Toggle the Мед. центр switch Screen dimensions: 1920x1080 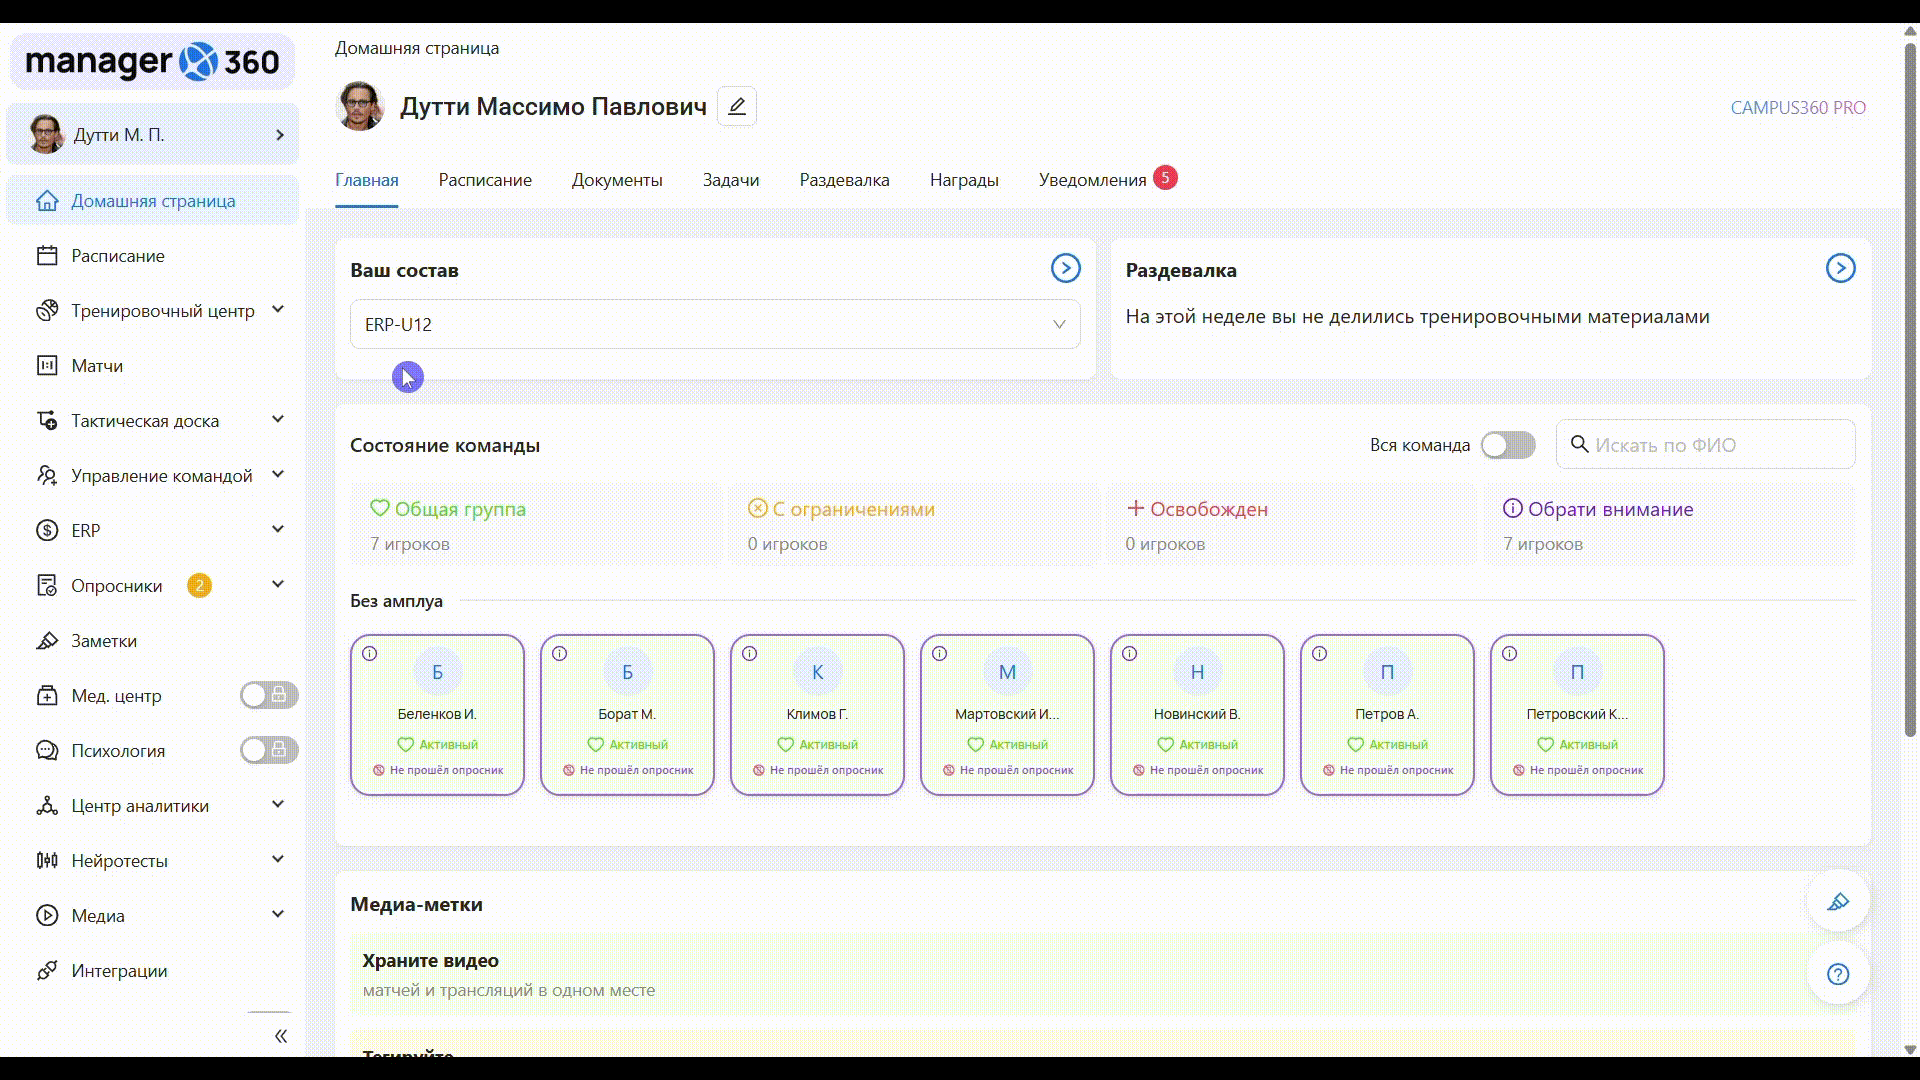(x=268, y=695)
